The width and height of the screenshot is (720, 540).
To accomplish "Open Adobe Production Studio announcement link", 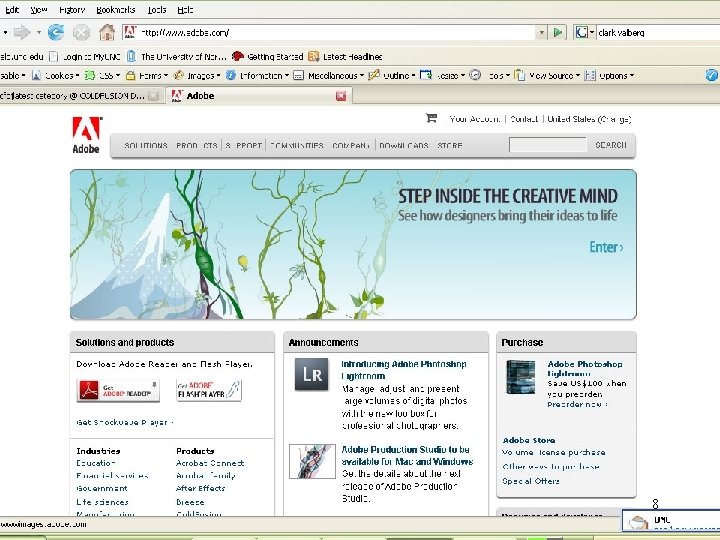I will click(407, 456).
